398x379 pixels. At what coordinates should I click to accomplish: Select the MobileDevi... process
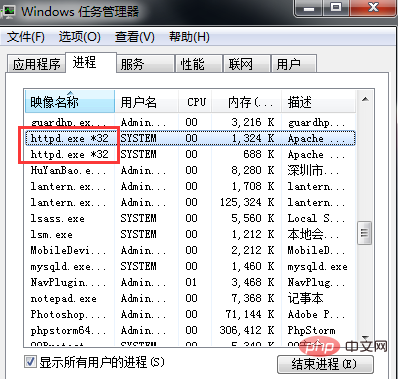190,250
